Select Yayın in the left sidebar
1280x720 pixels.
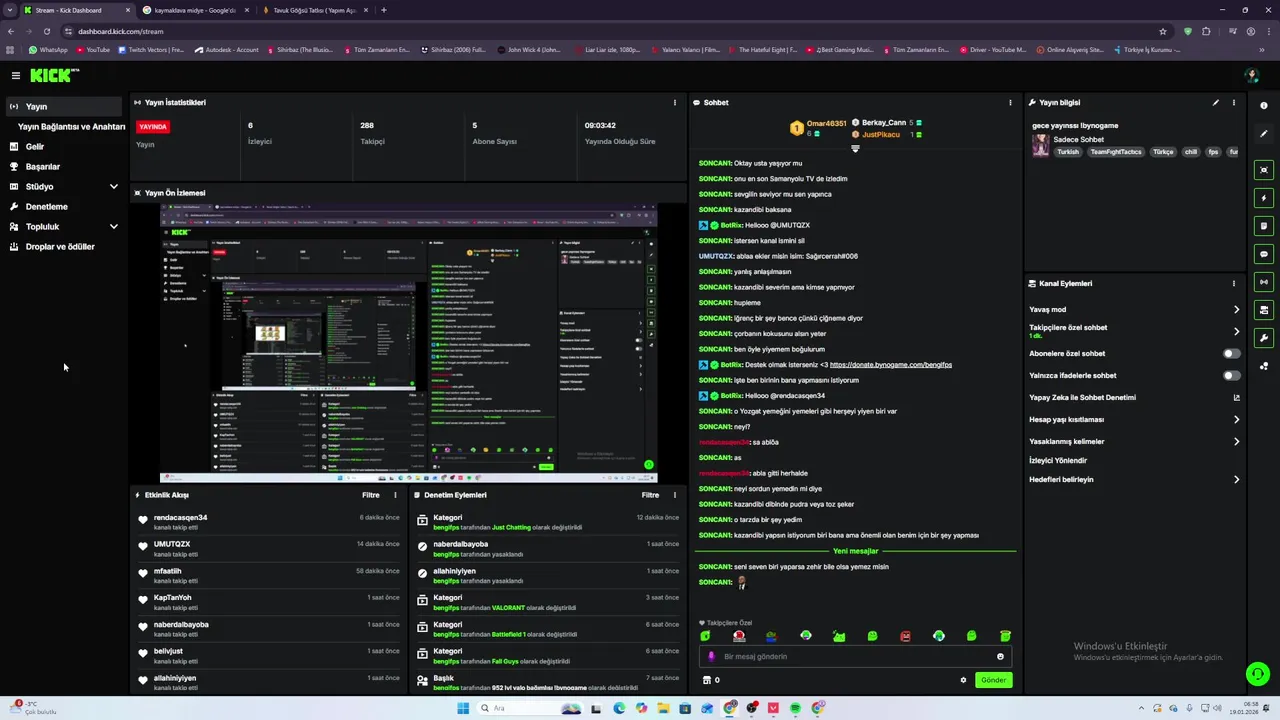(x=64, y=106)
